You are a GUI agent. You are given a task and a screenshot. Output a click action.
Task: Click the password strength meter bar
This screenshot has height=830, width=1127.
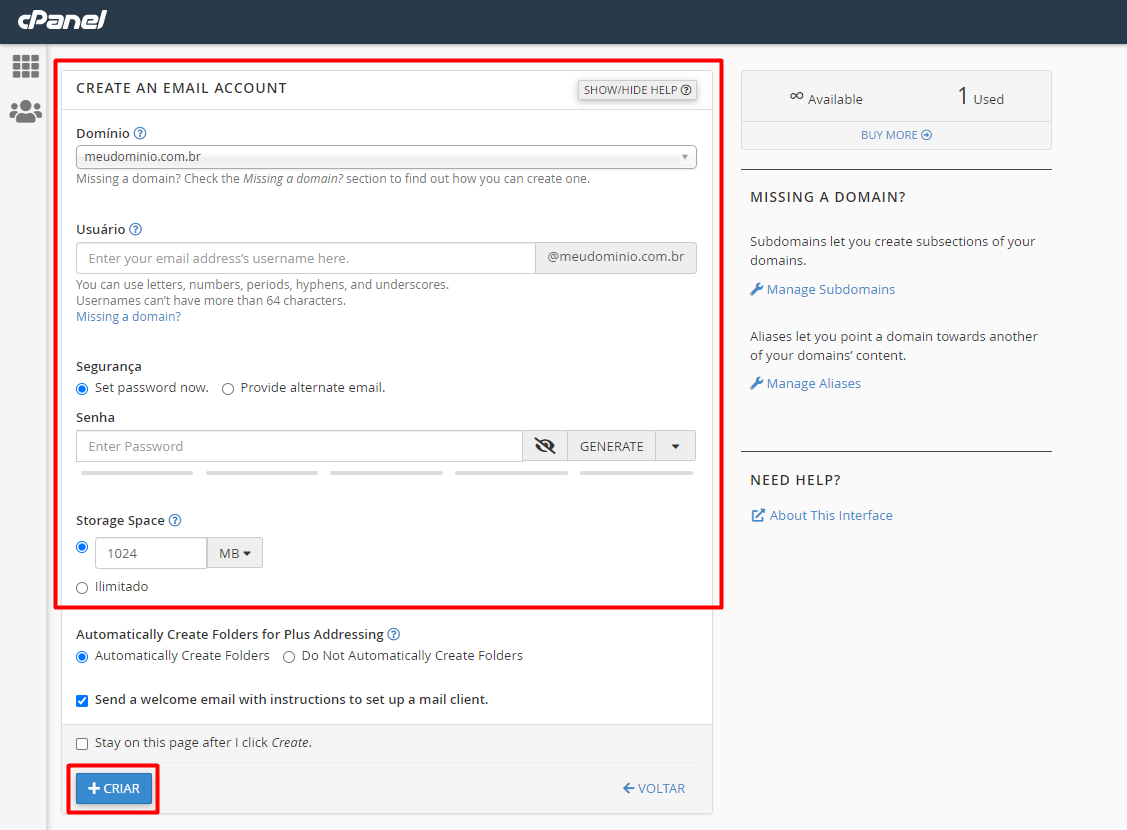pyautogui.click(x=387, y=473)
